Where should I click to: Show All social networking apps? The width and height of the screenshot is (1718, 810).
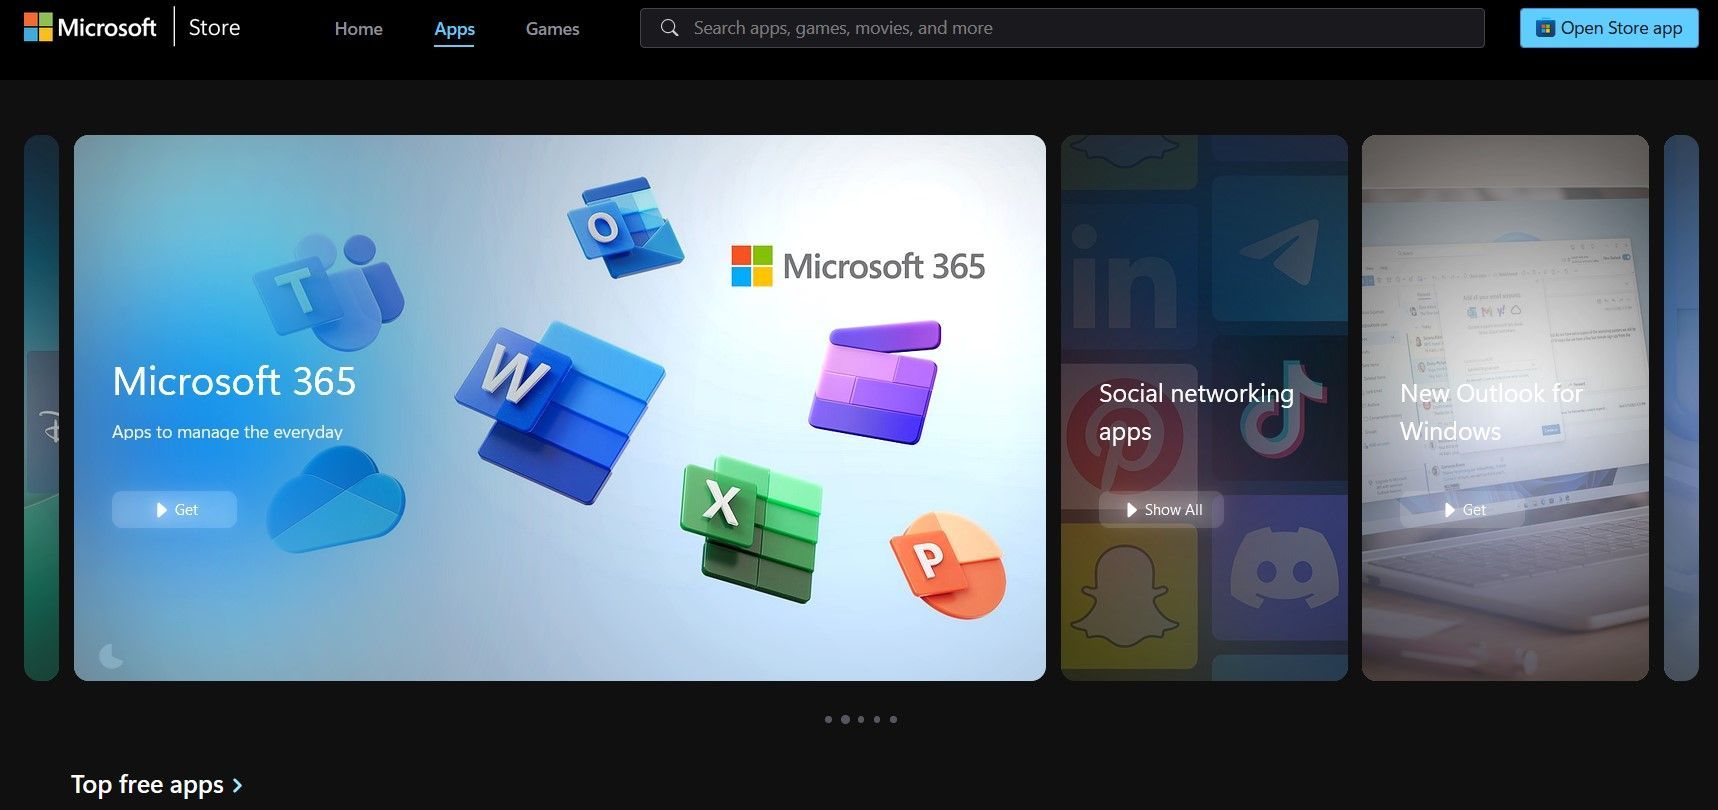(x=1161, y=509)
